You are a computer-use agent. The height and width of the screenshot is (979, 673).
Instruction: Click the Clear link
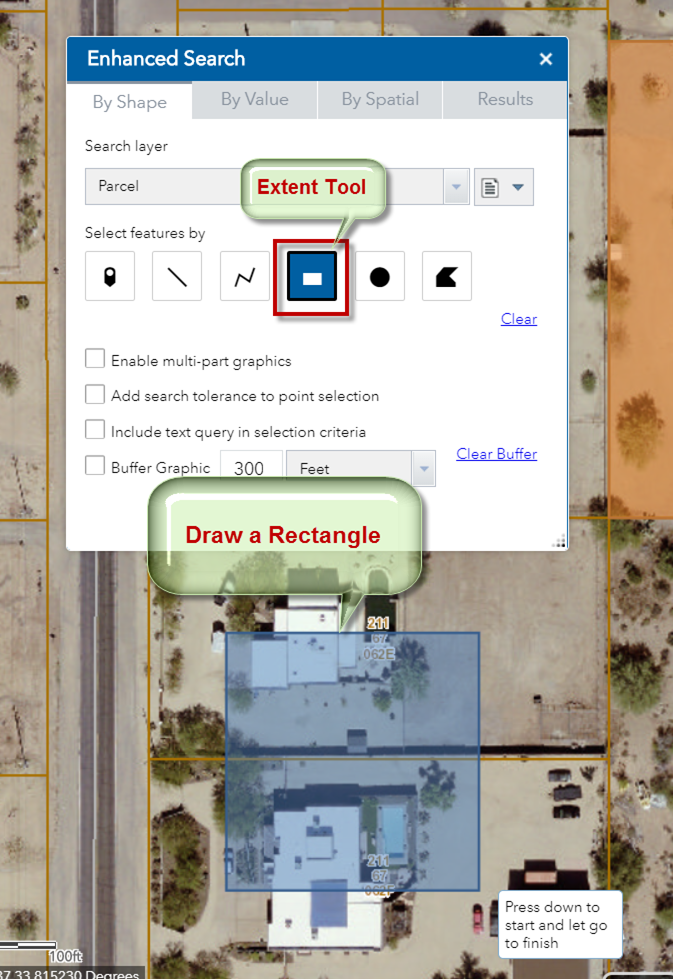coord(519,319)
